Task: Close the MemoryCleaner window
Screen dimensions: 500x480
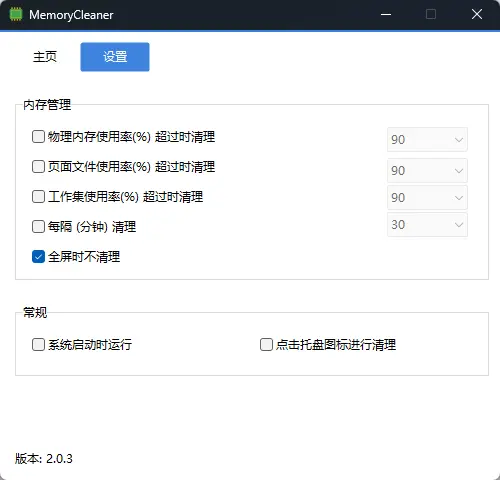Action: [477, 14]
